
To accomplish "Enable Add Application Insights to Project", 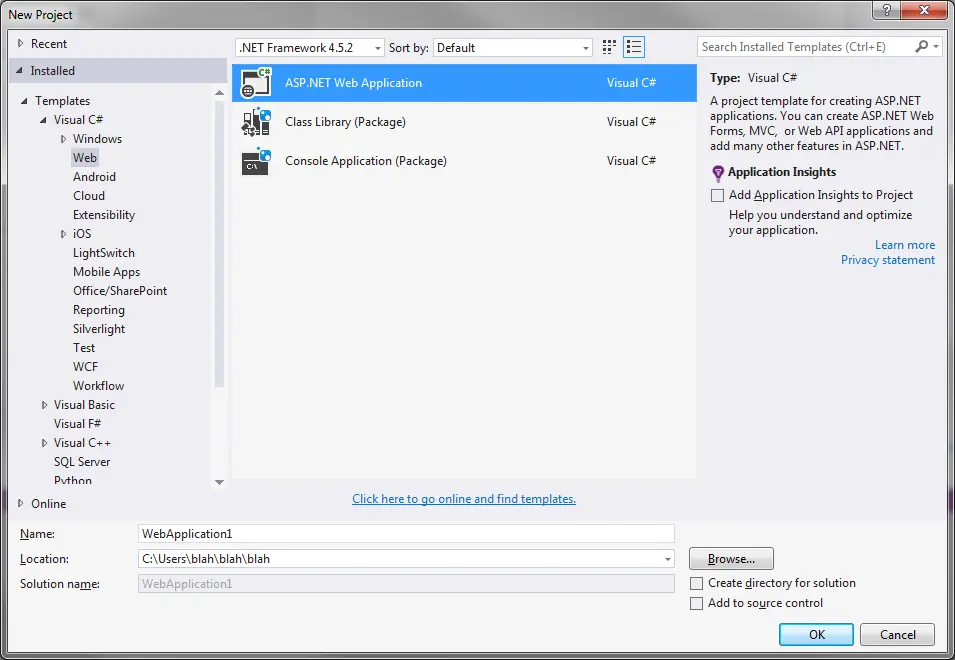I will point(717,195).
